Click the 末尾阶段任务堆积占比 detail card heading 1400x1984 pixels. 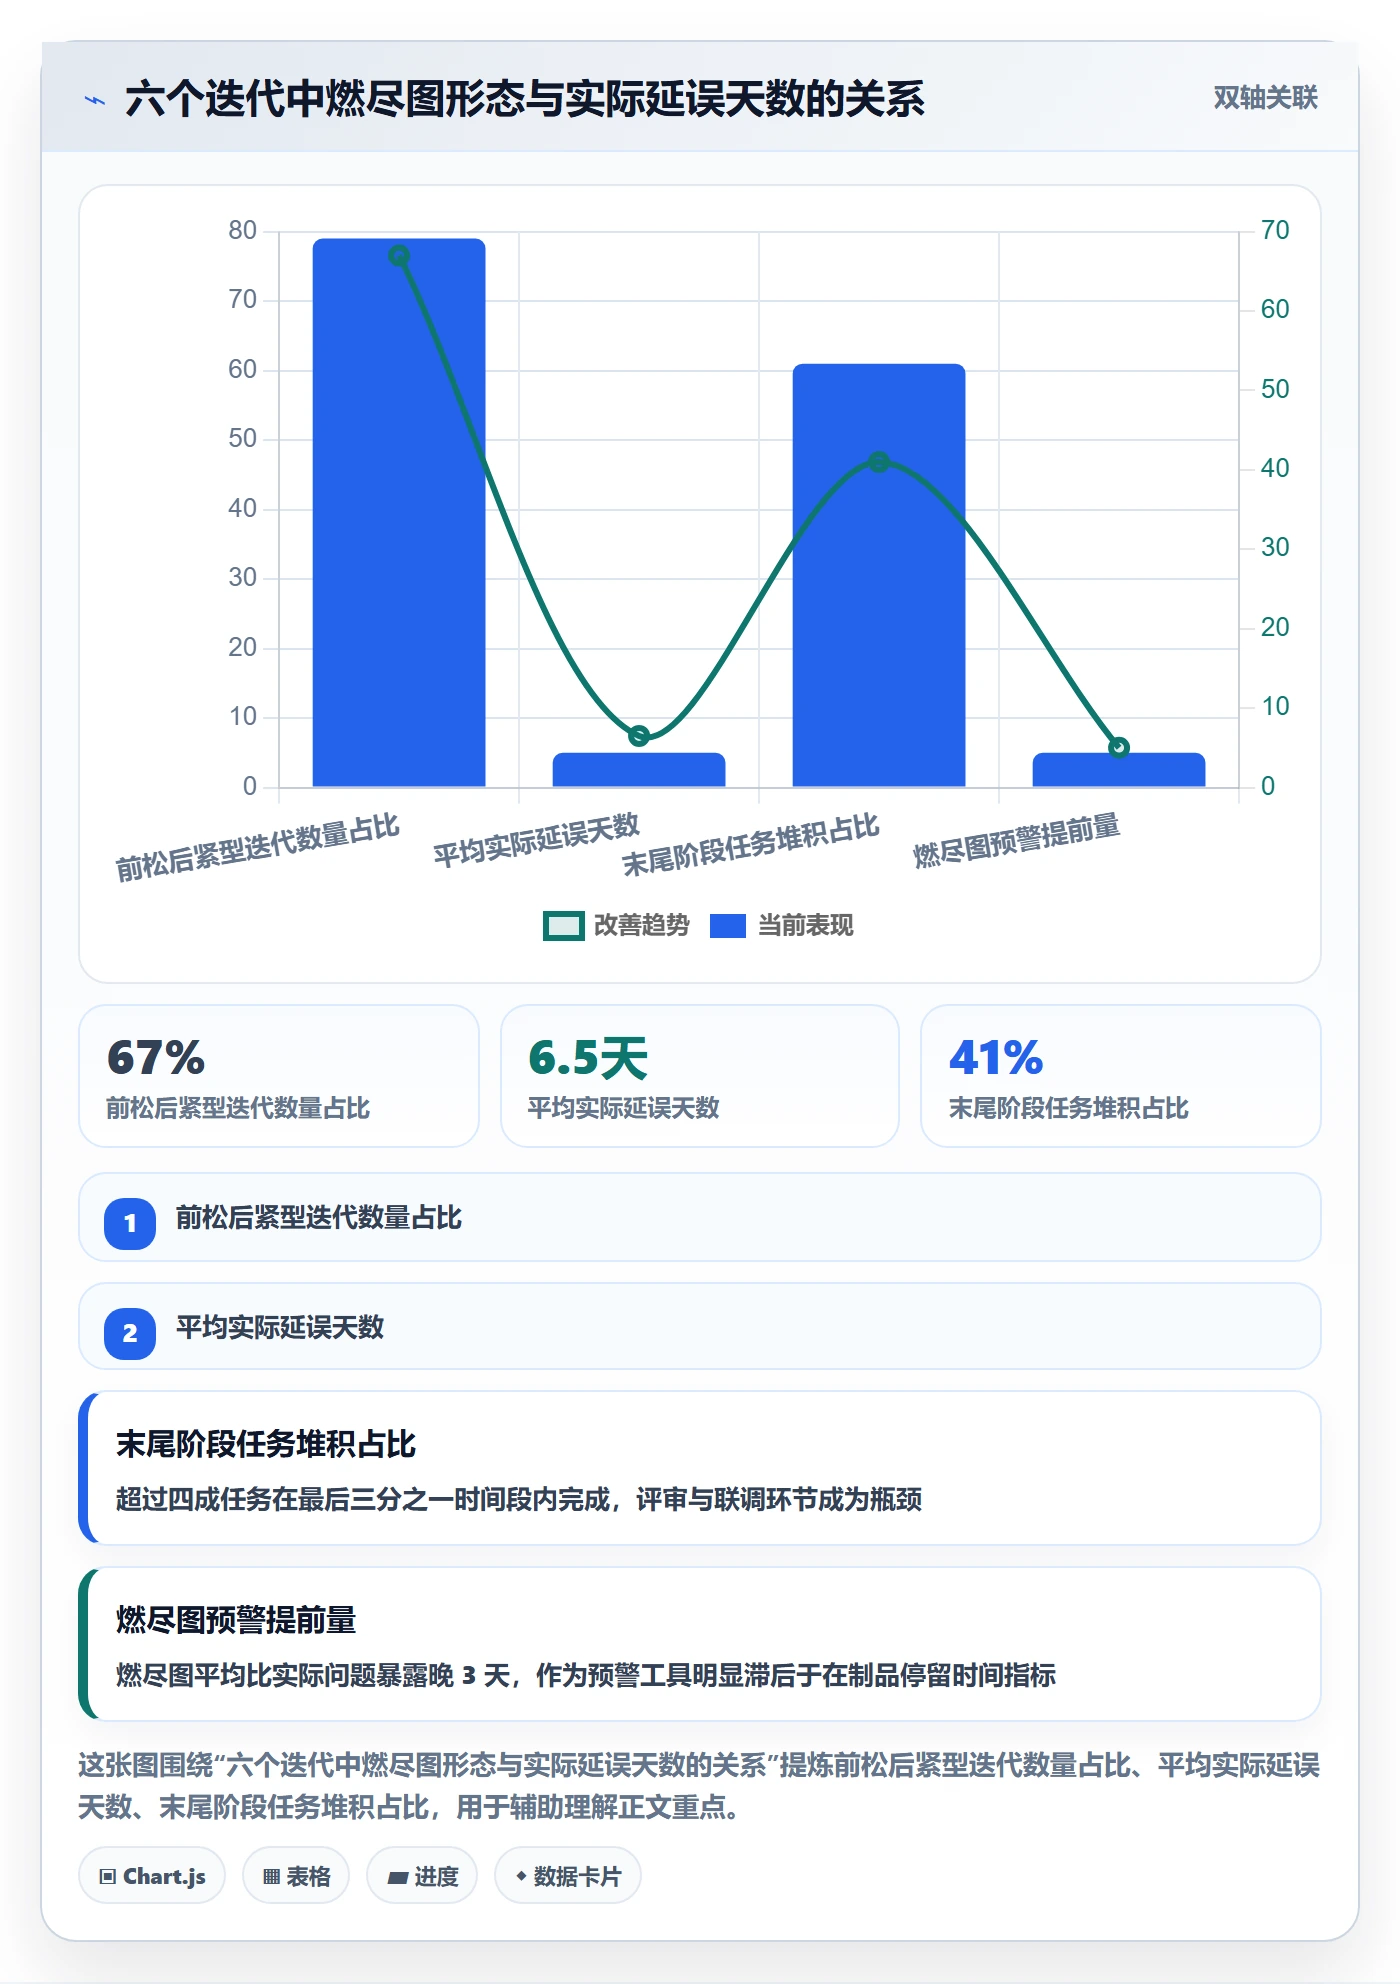click(x=266, y=1444)
